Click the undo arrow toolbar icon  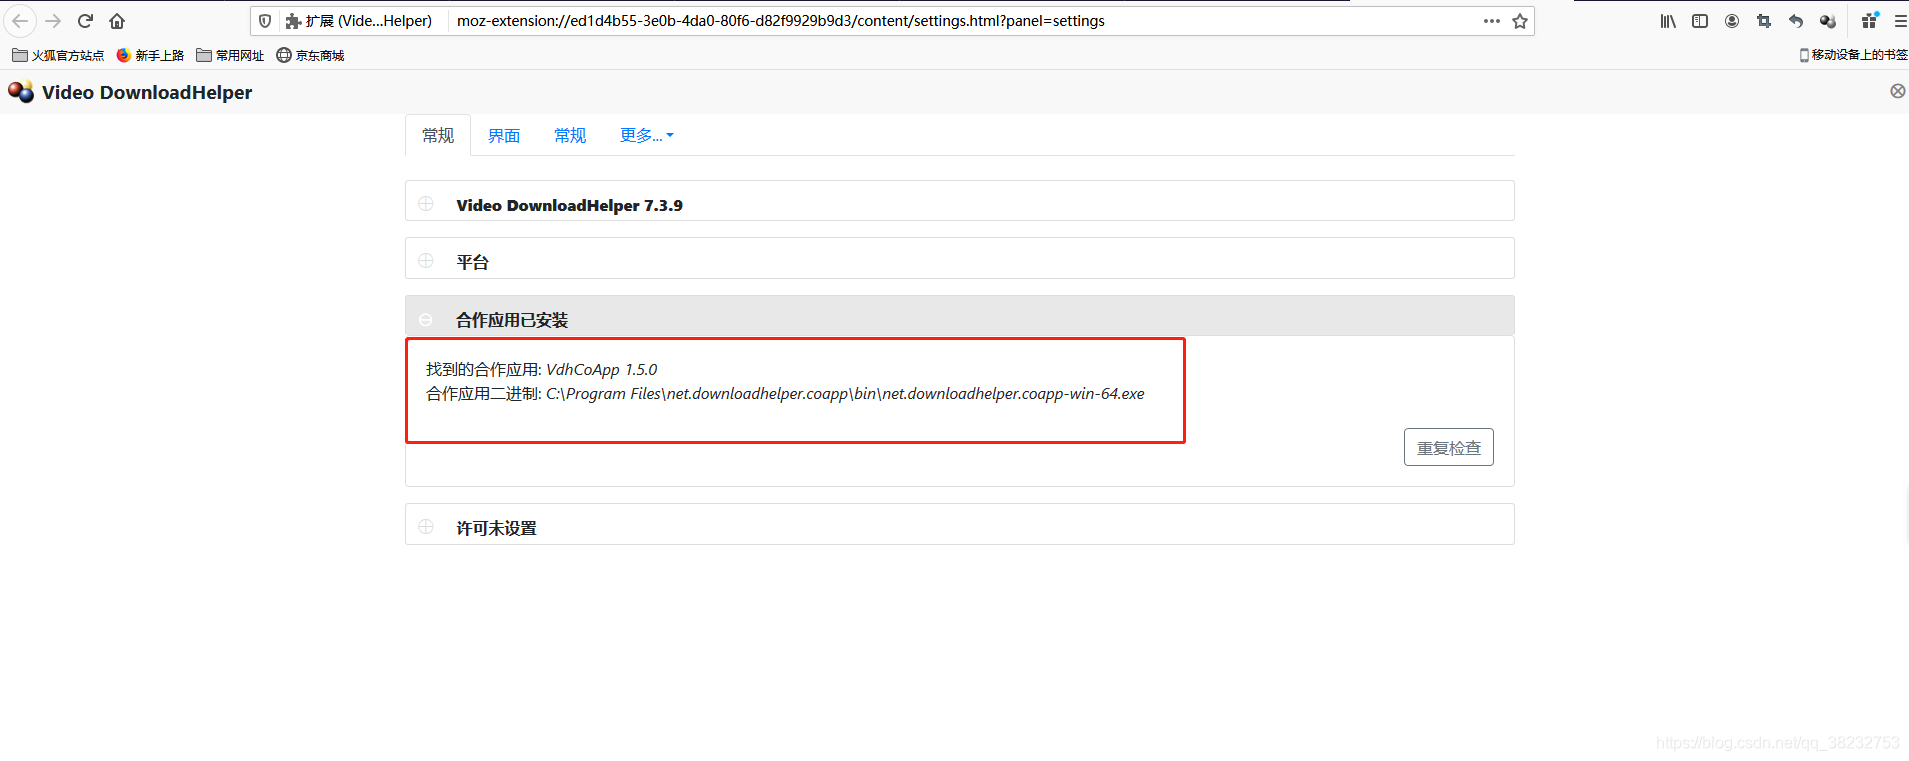[1796, 21]
